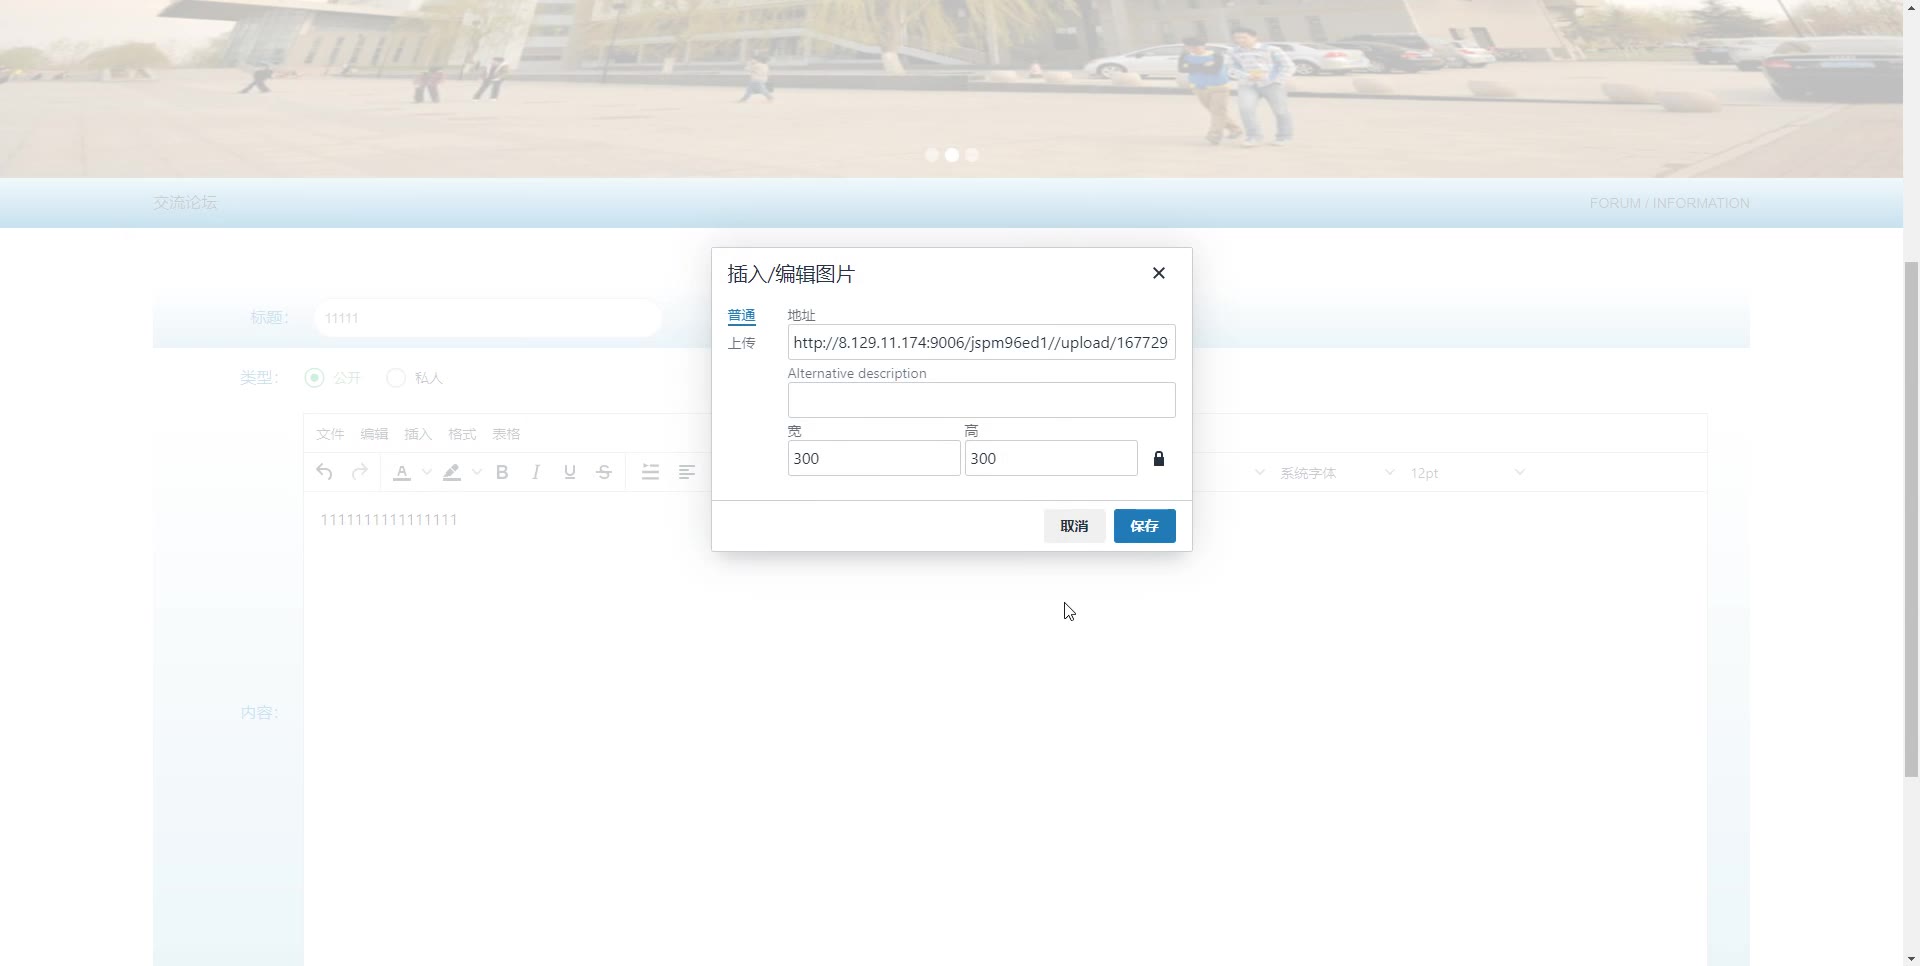Open the highlight color dropdown arrow
Screen dimensions: 1920x966
point(476,472)
